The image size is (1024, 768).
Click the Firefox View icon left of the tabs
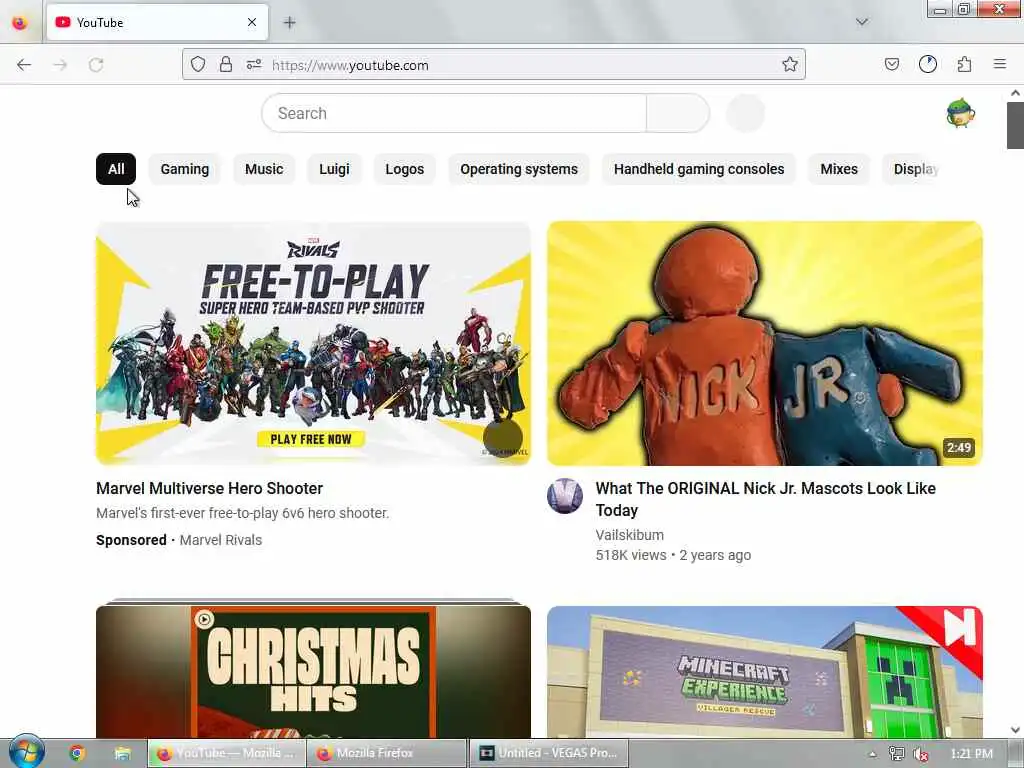click(x=20, y=22)
